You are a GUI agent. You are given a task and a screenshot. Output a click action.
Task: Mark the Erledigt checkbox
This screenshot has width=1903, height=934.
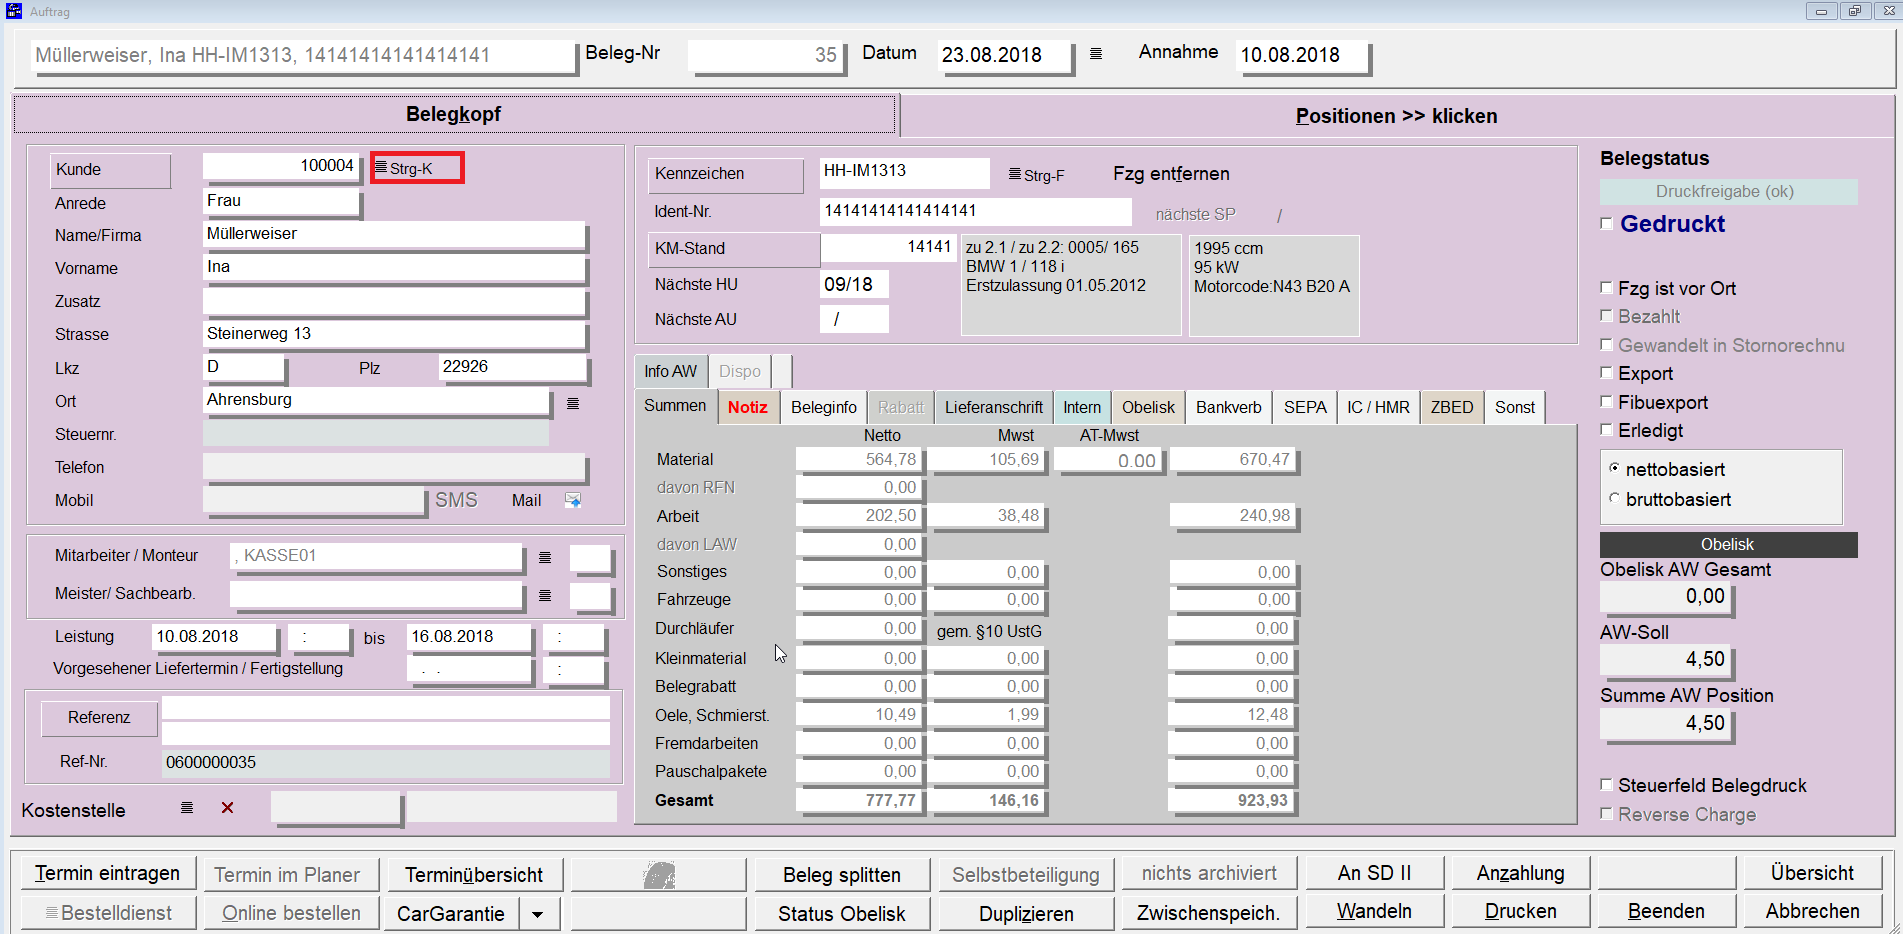coord(1607,430)
